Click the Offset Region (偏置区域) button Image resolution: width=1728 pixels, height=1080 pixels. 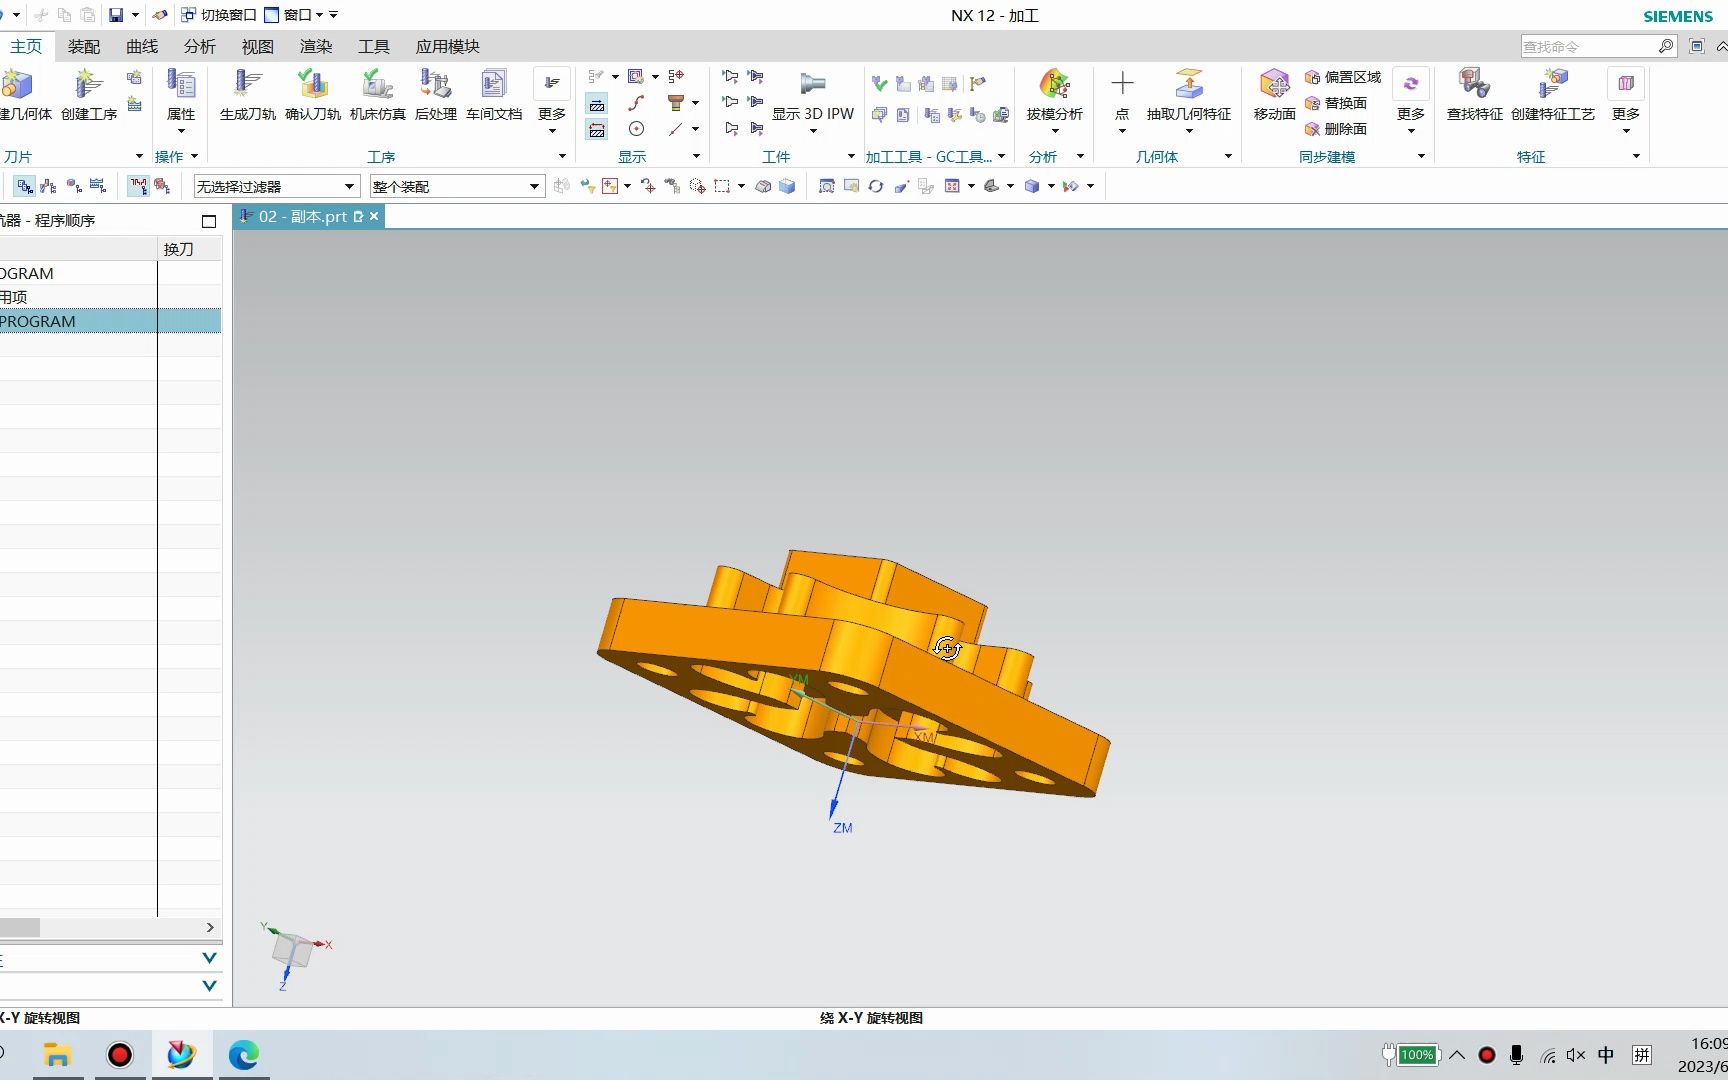pos(1343,77)
